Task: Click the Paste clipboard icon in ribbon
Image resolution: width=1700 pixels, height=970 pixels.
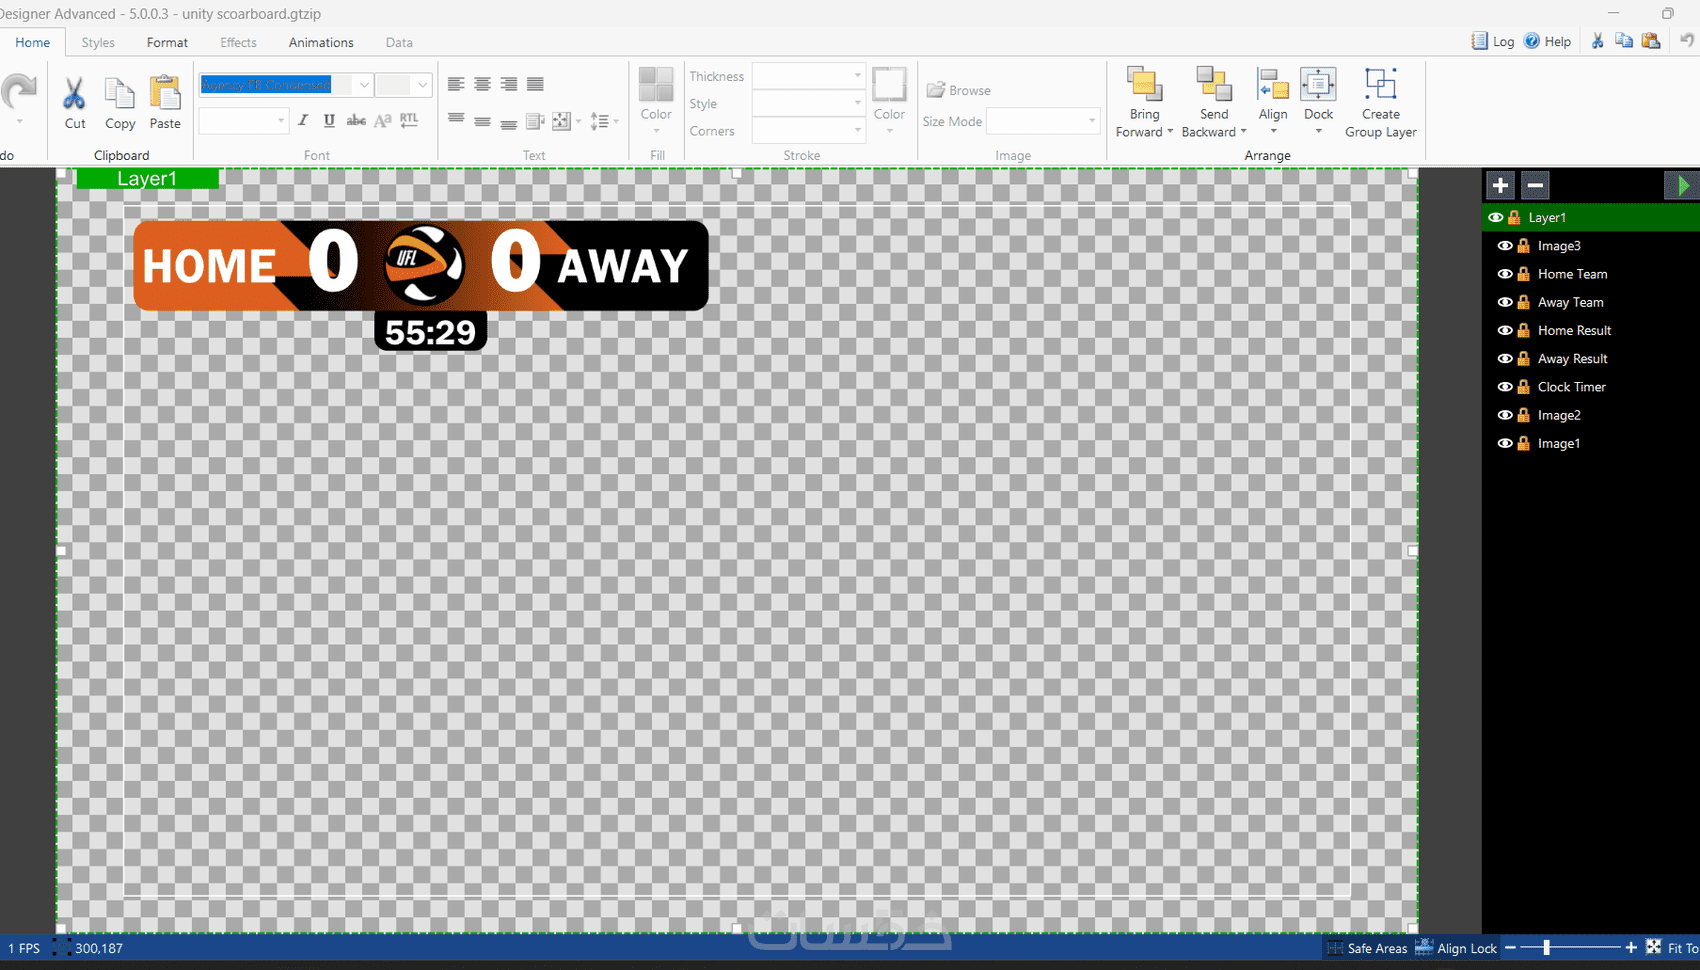Action: [x=165, y=93]
